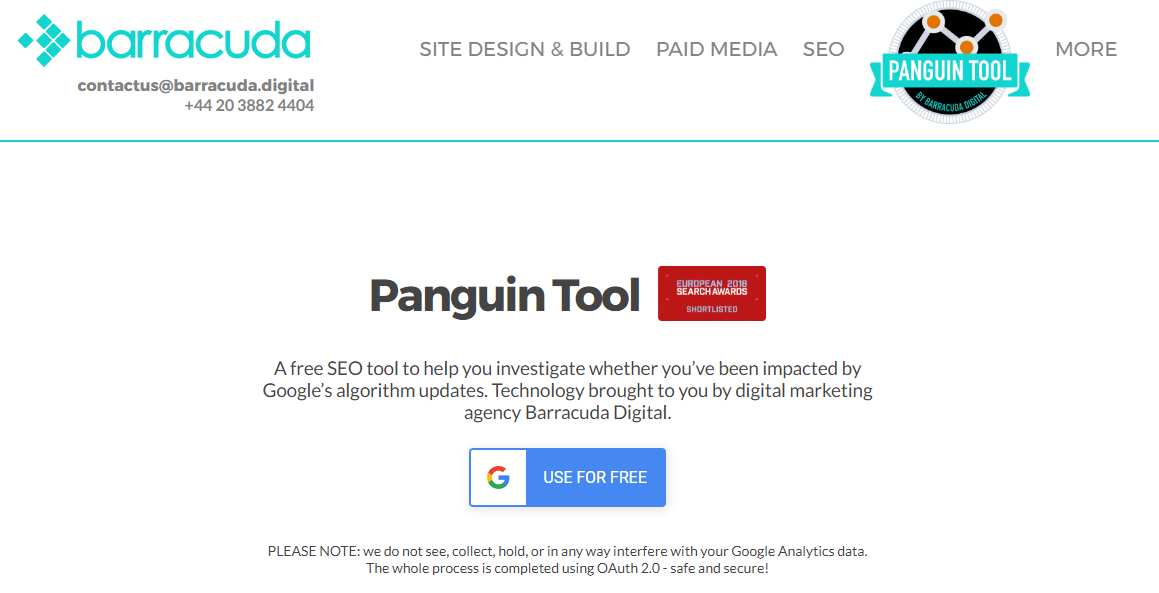
Task: Click the Shortlisted label on the red badge
Action: point(712,309)
